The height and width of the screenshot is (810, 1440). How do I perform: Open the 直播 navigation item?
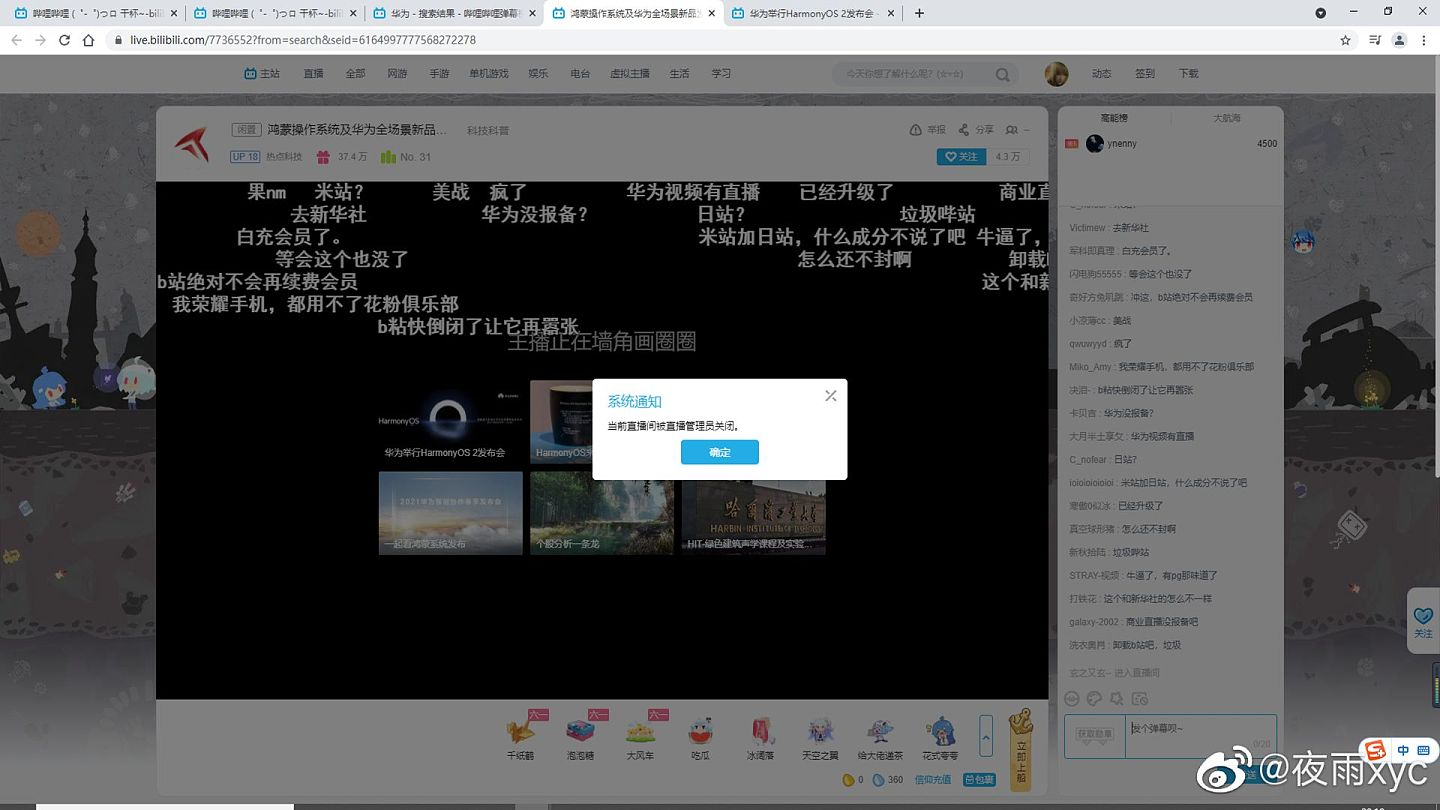point(313,74)
